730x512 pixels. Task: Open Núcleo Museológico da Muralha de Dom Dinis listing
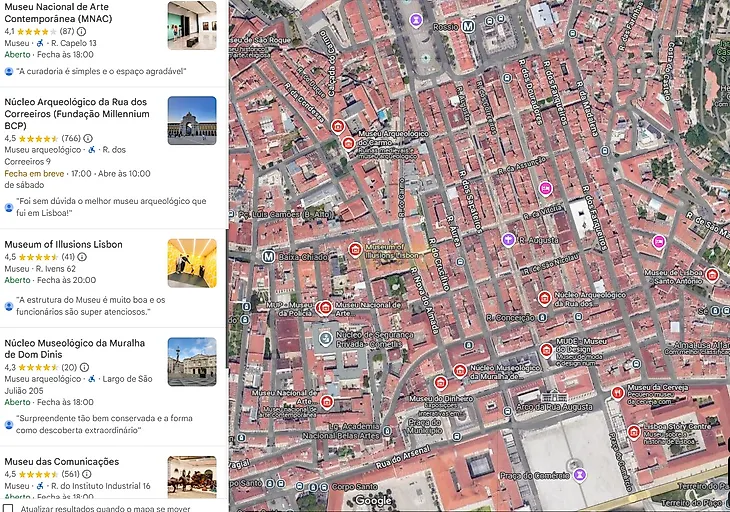pos(74,349)
